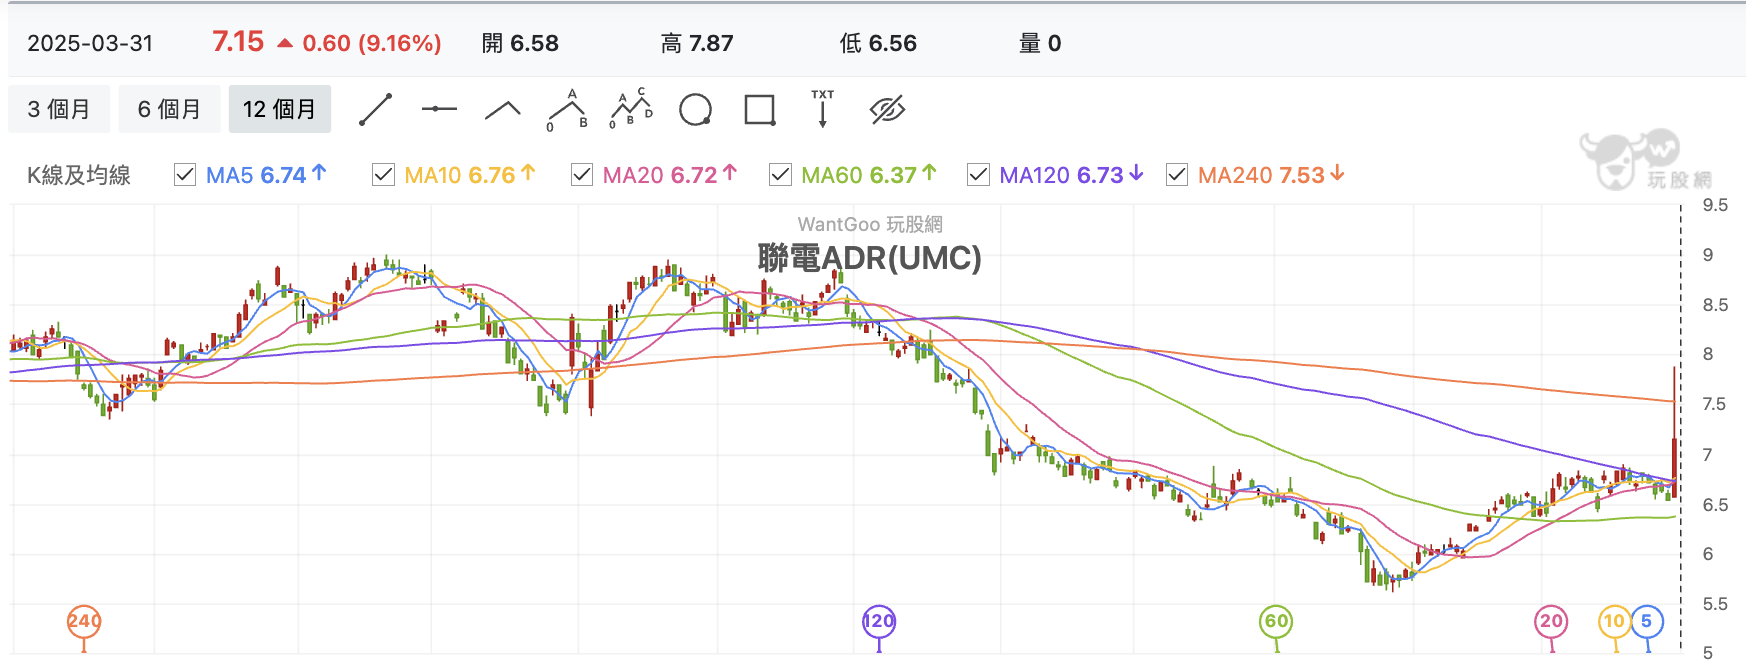The image size is (1746, 668).
Task: Click the 240 marker on the time axis
Action: click(84, 621)
